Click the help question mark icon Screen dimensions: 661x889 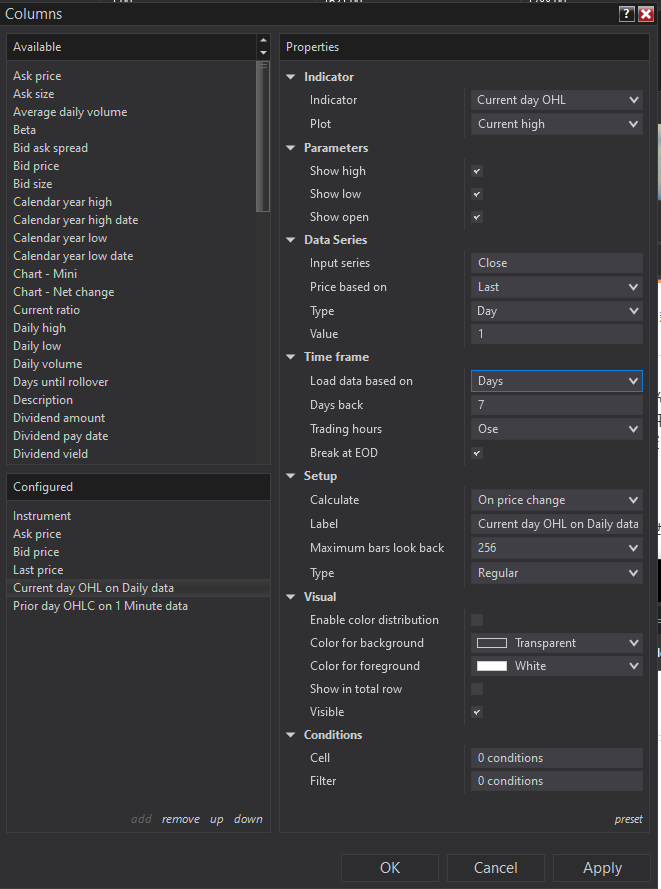[627, 14]
